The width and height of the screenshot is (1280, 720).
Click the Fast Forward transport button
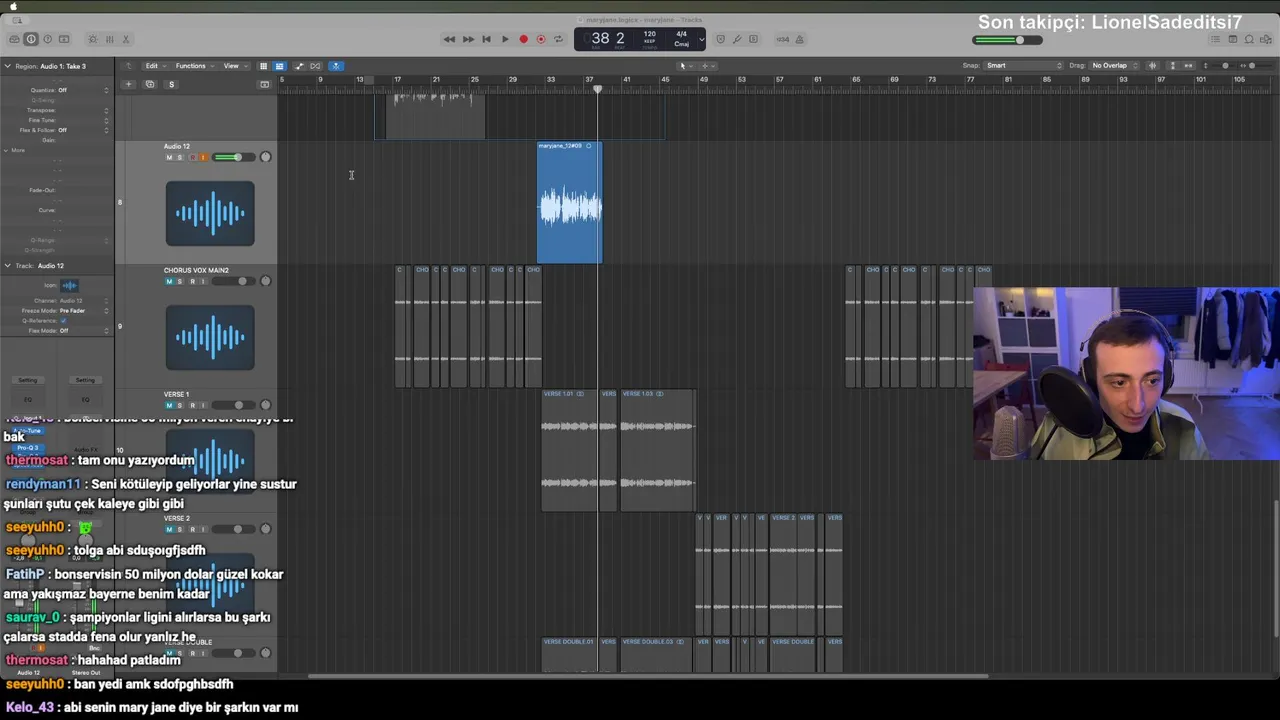(x=468, y=39)
